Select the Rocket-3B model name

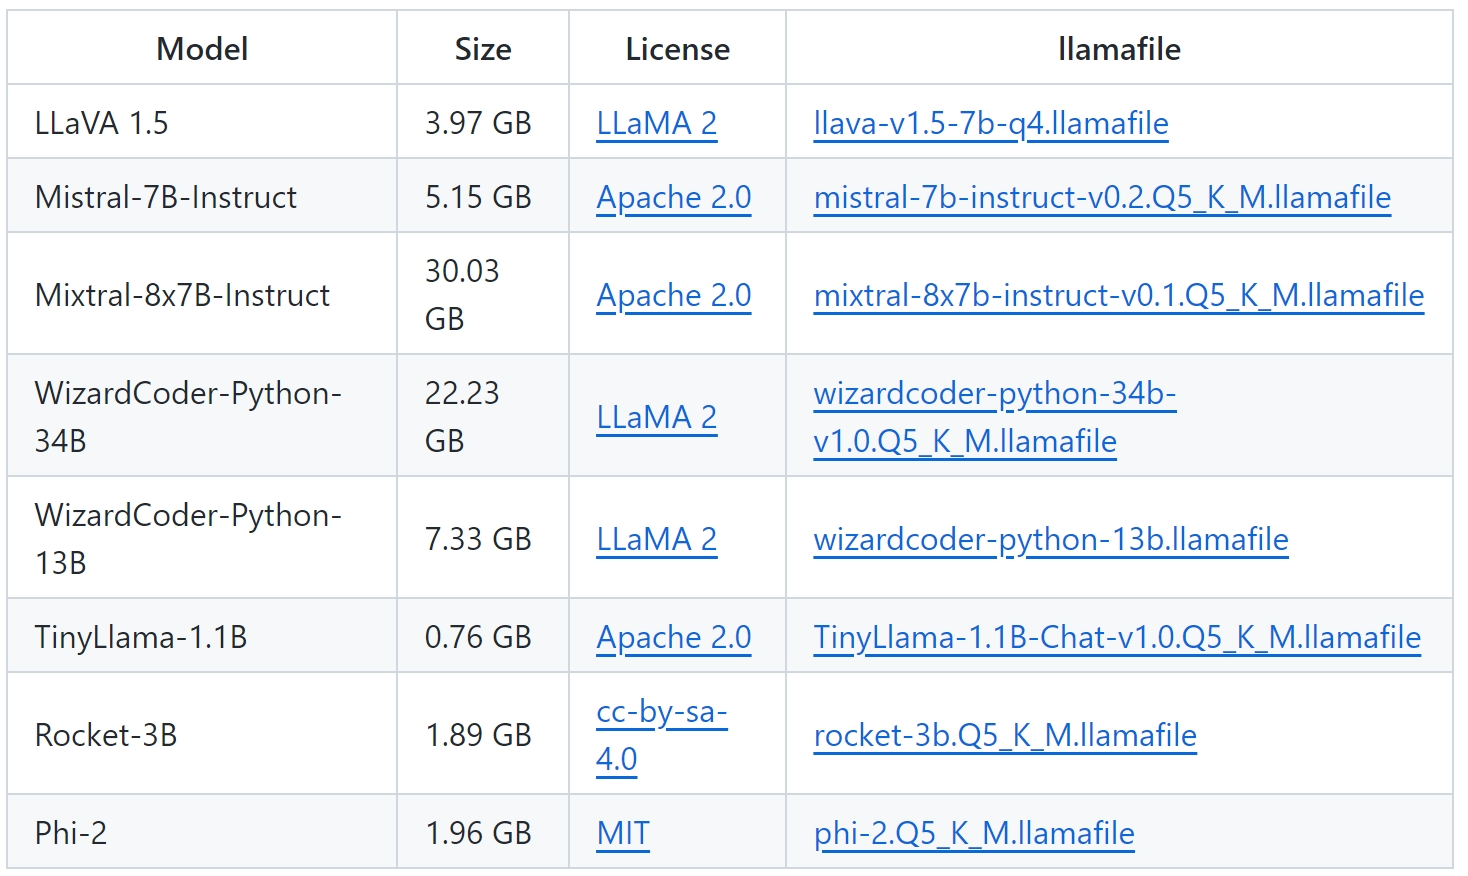click(x=106, y=735)
